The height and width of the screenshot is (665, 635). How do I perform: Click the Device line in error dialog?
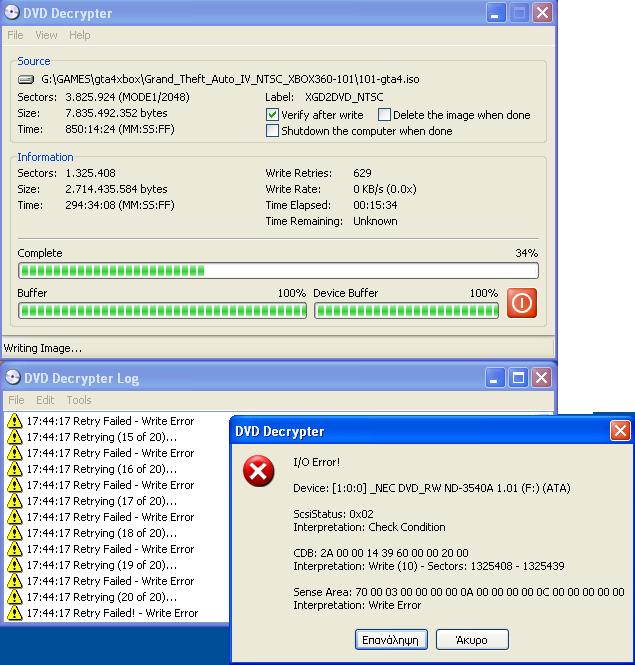(x=431, y=488)
